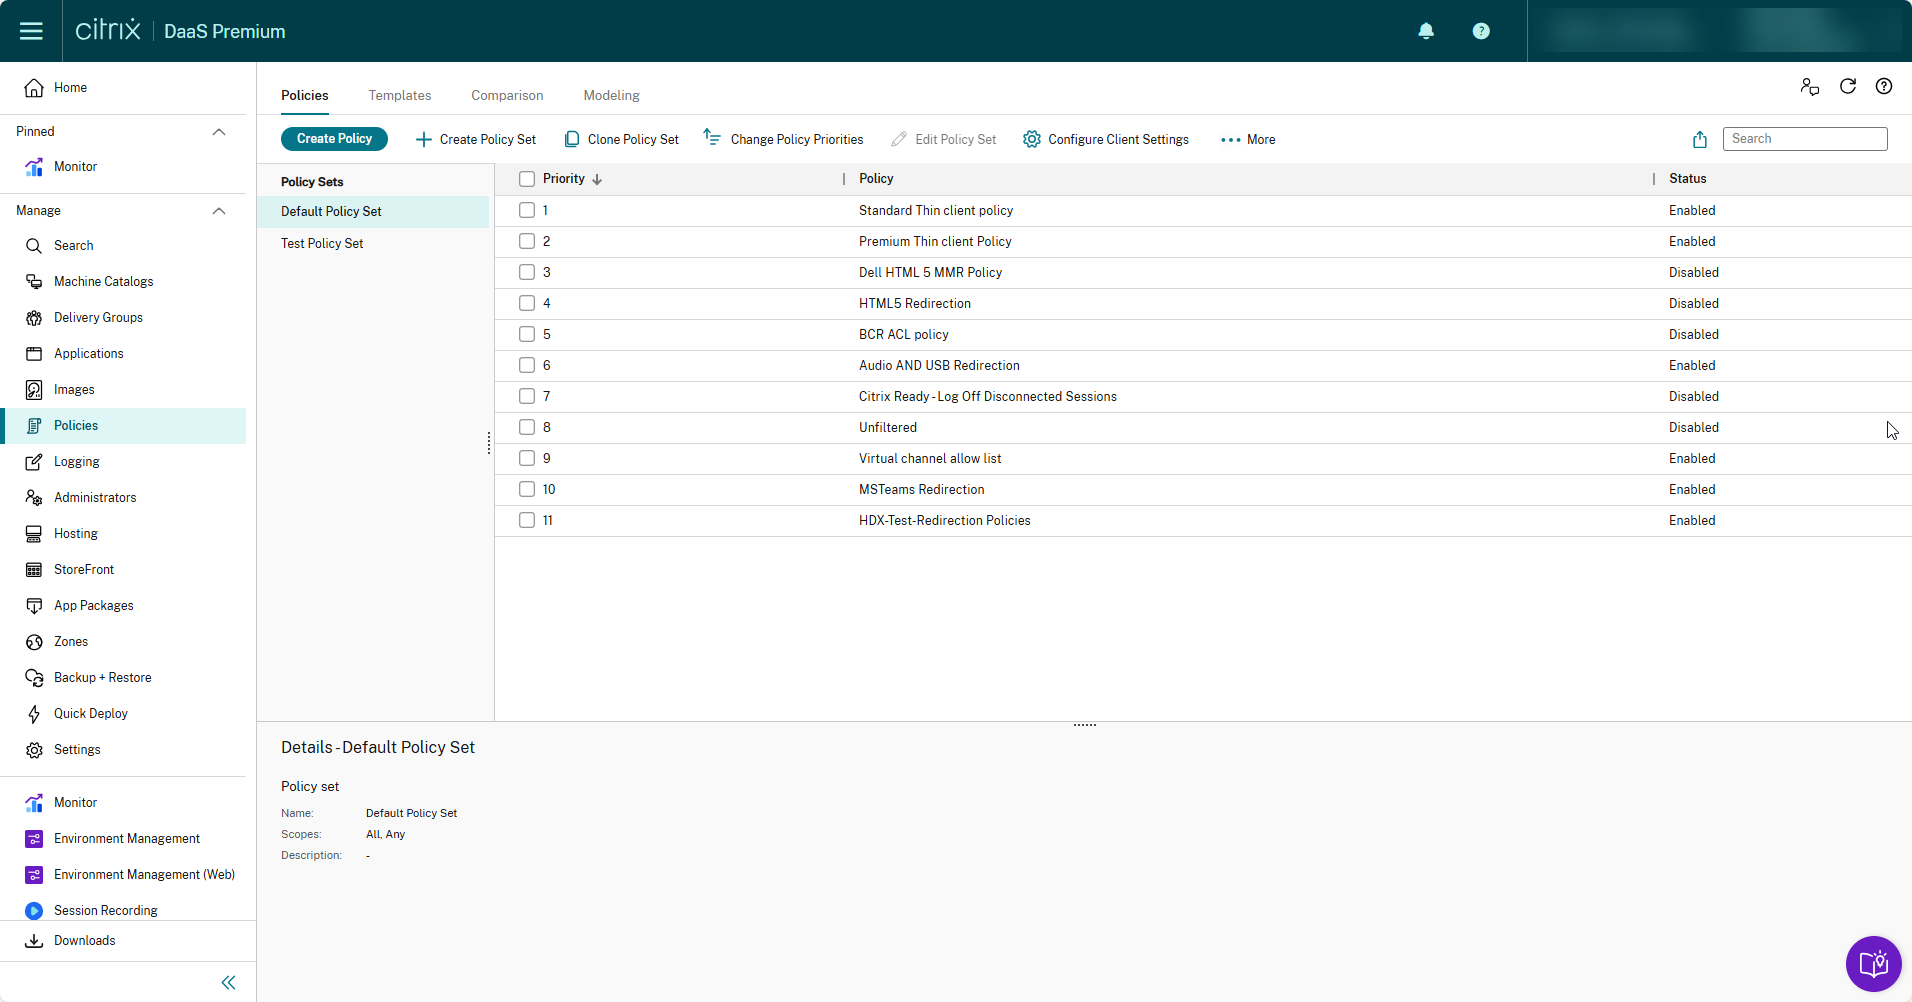Collapse the Manage section

(x=219, y=211)
